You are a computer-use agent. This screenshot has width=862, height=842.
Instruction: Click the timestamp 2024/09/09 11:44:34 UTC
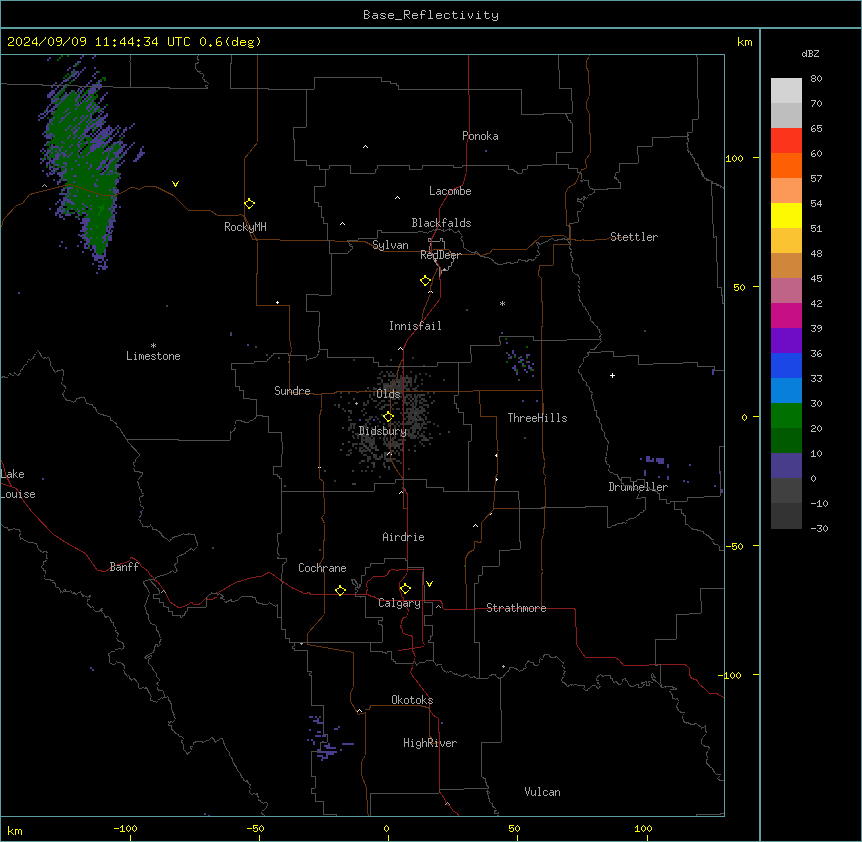point(99,42)
